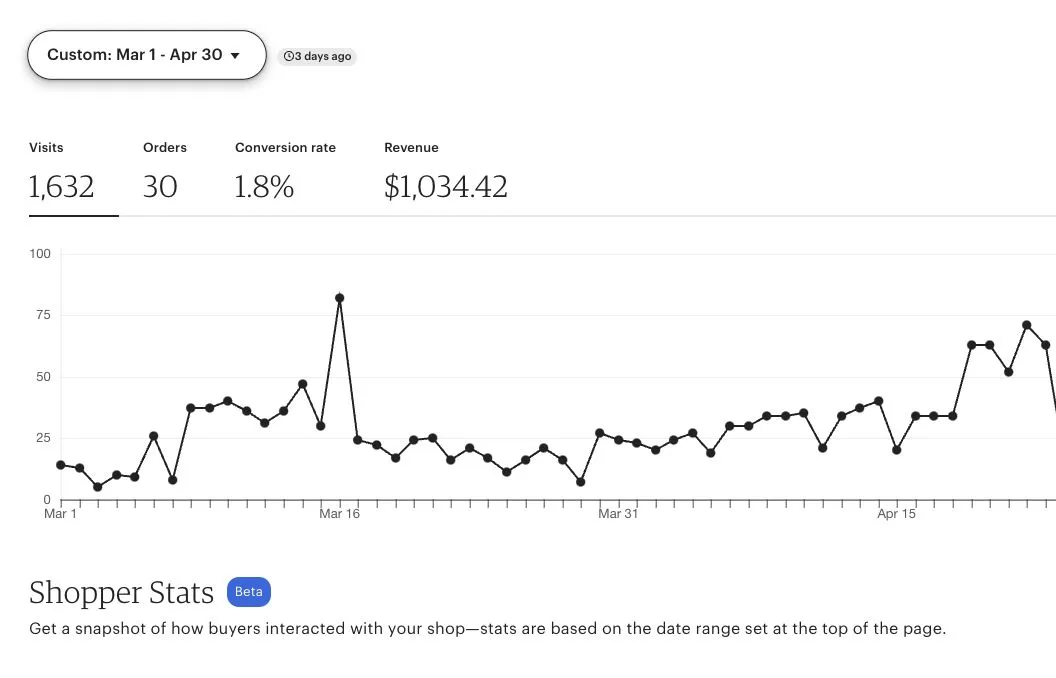The height and width of the screenshot is (678, 1056).
Task: Switch to the Revenue stat tab
Action: [445, 172]
